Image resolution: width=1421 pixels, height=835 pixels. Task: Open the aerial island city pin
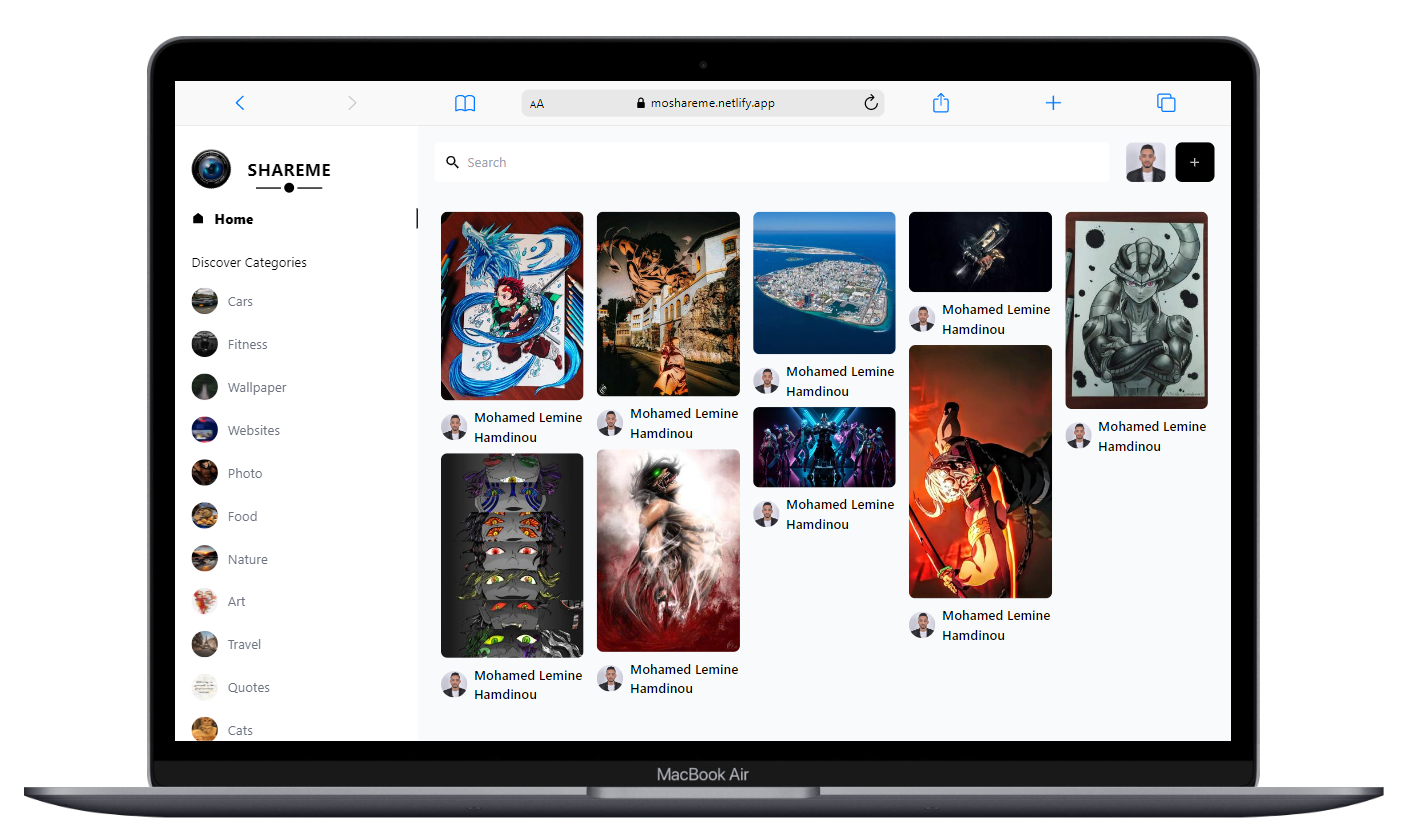(824, 283)
